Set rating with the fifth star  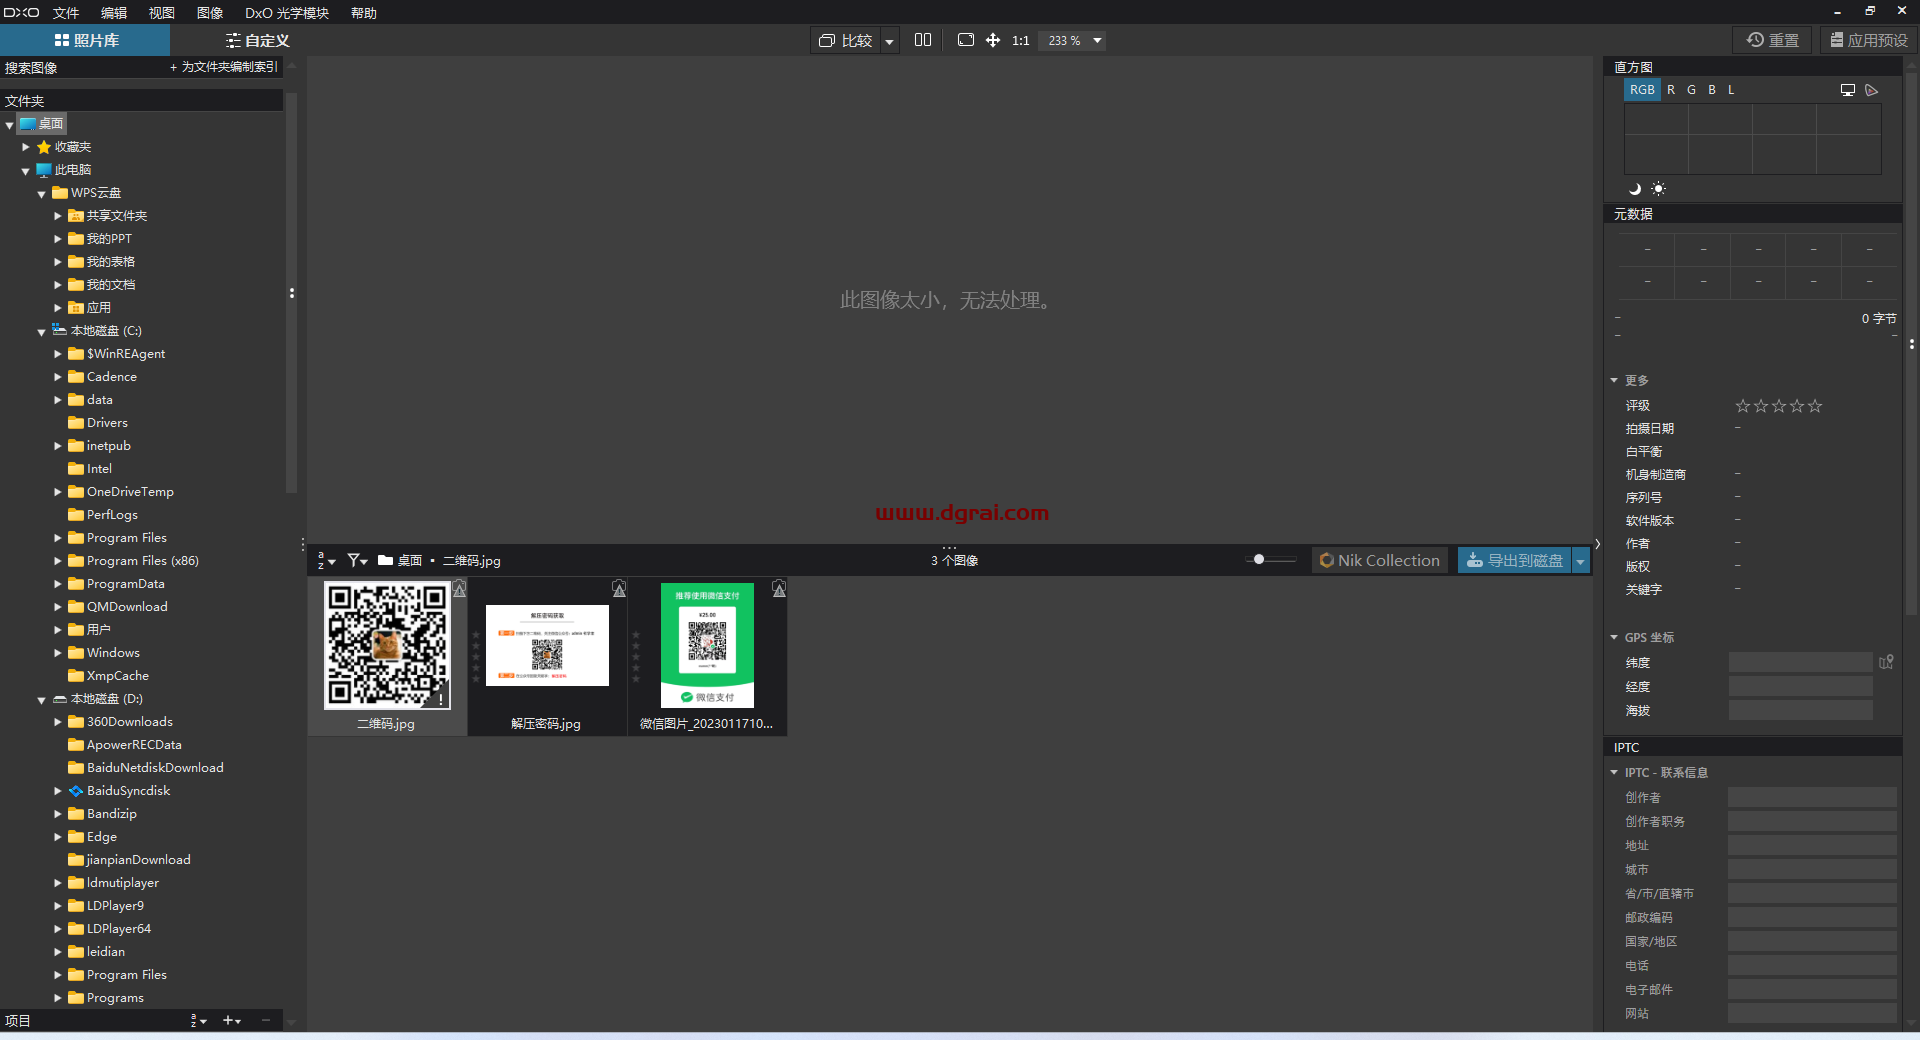(1815, 406)
